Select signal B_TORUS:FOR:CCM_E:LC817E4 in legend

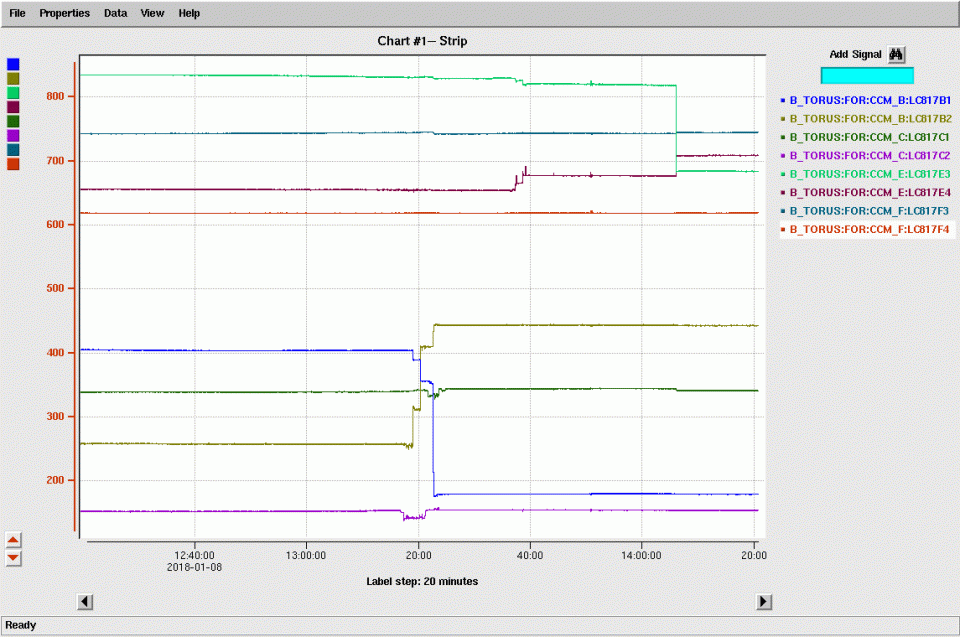[x=866, y=192]
